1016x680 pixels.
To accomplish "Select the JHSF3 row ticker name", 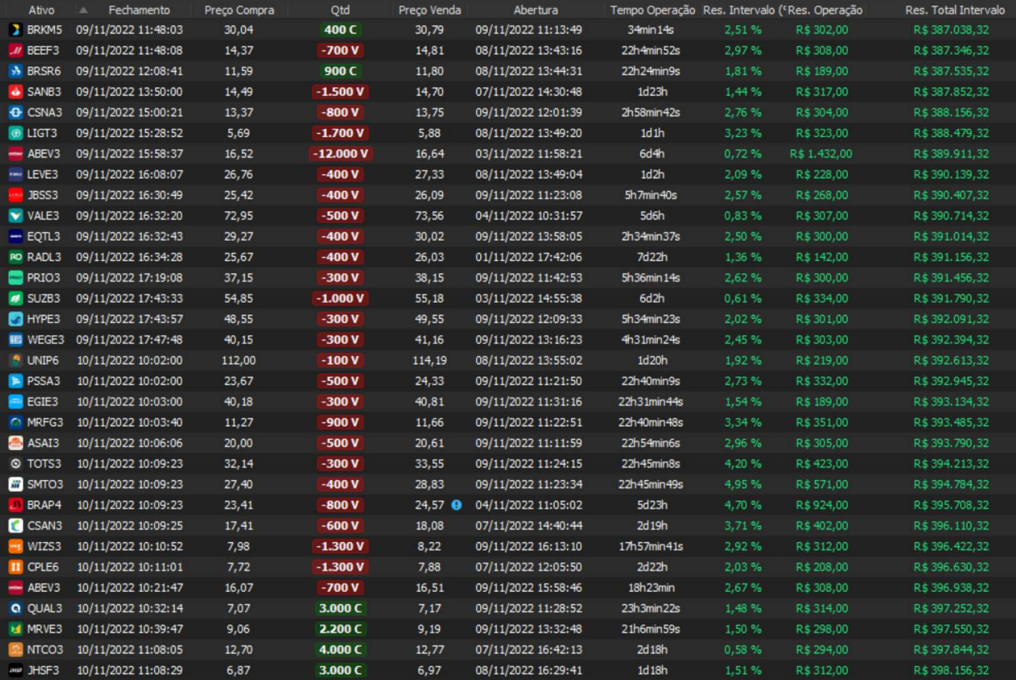I will click(44, 670).
